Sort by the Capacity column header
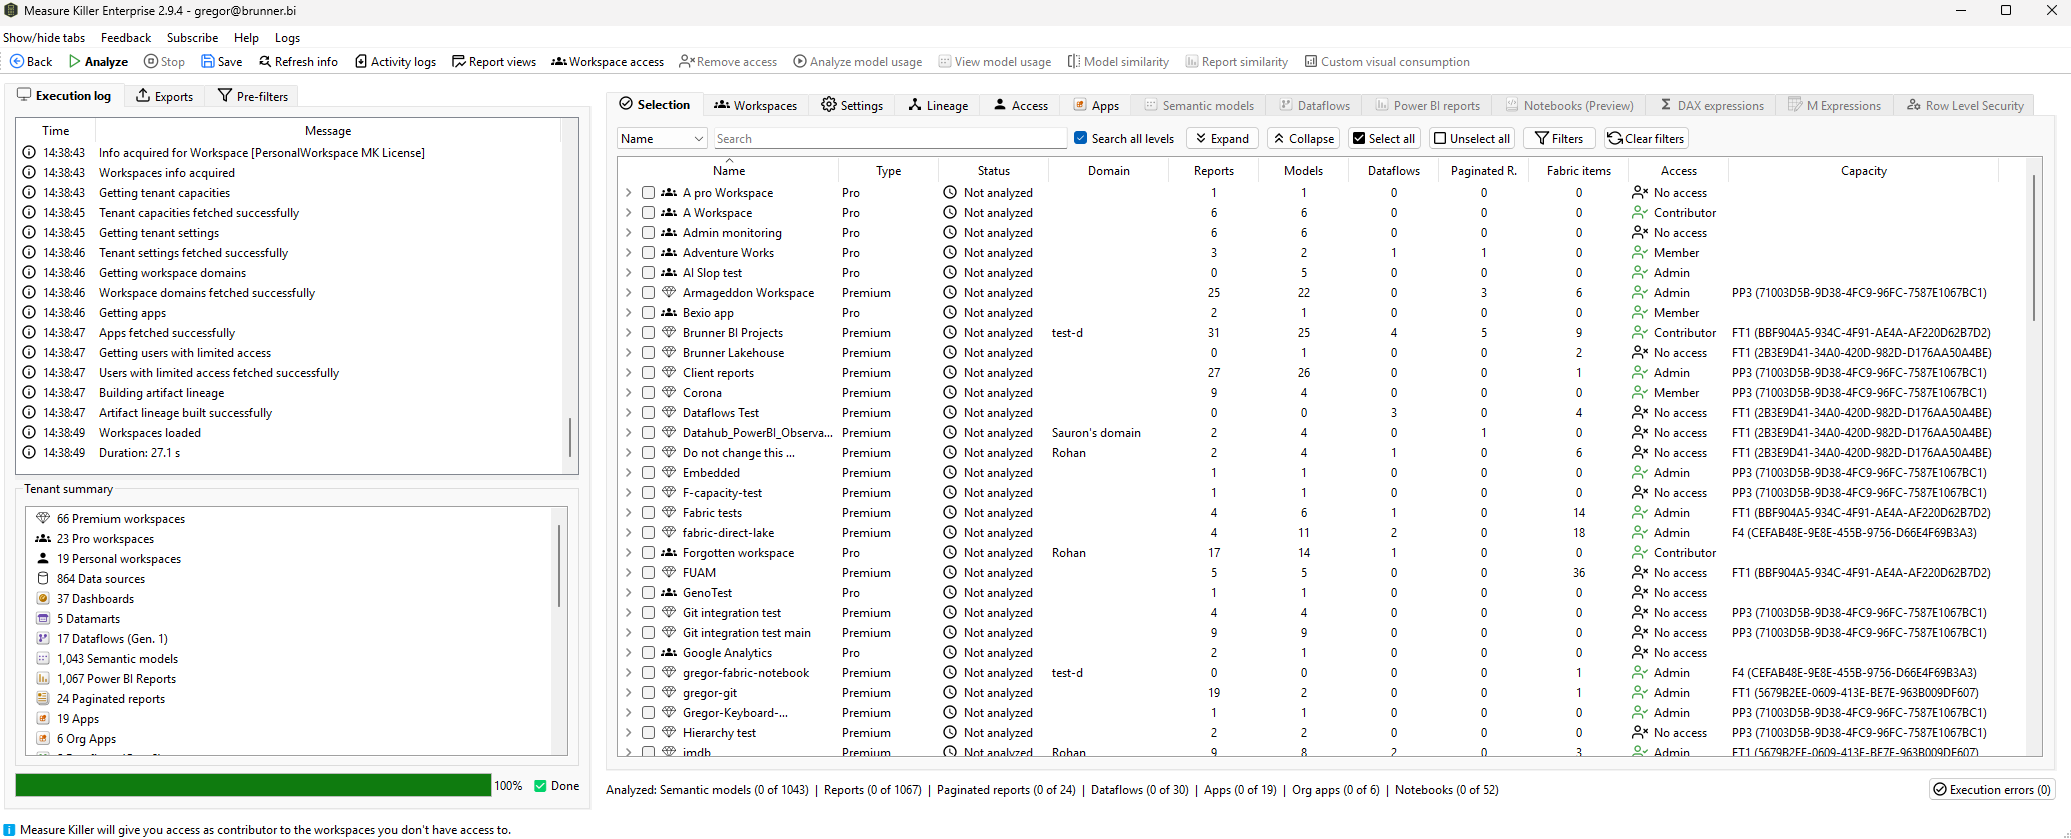The height and width of the screenshot is (839, 2071). pyautogui.click(x=1863, y=170)
